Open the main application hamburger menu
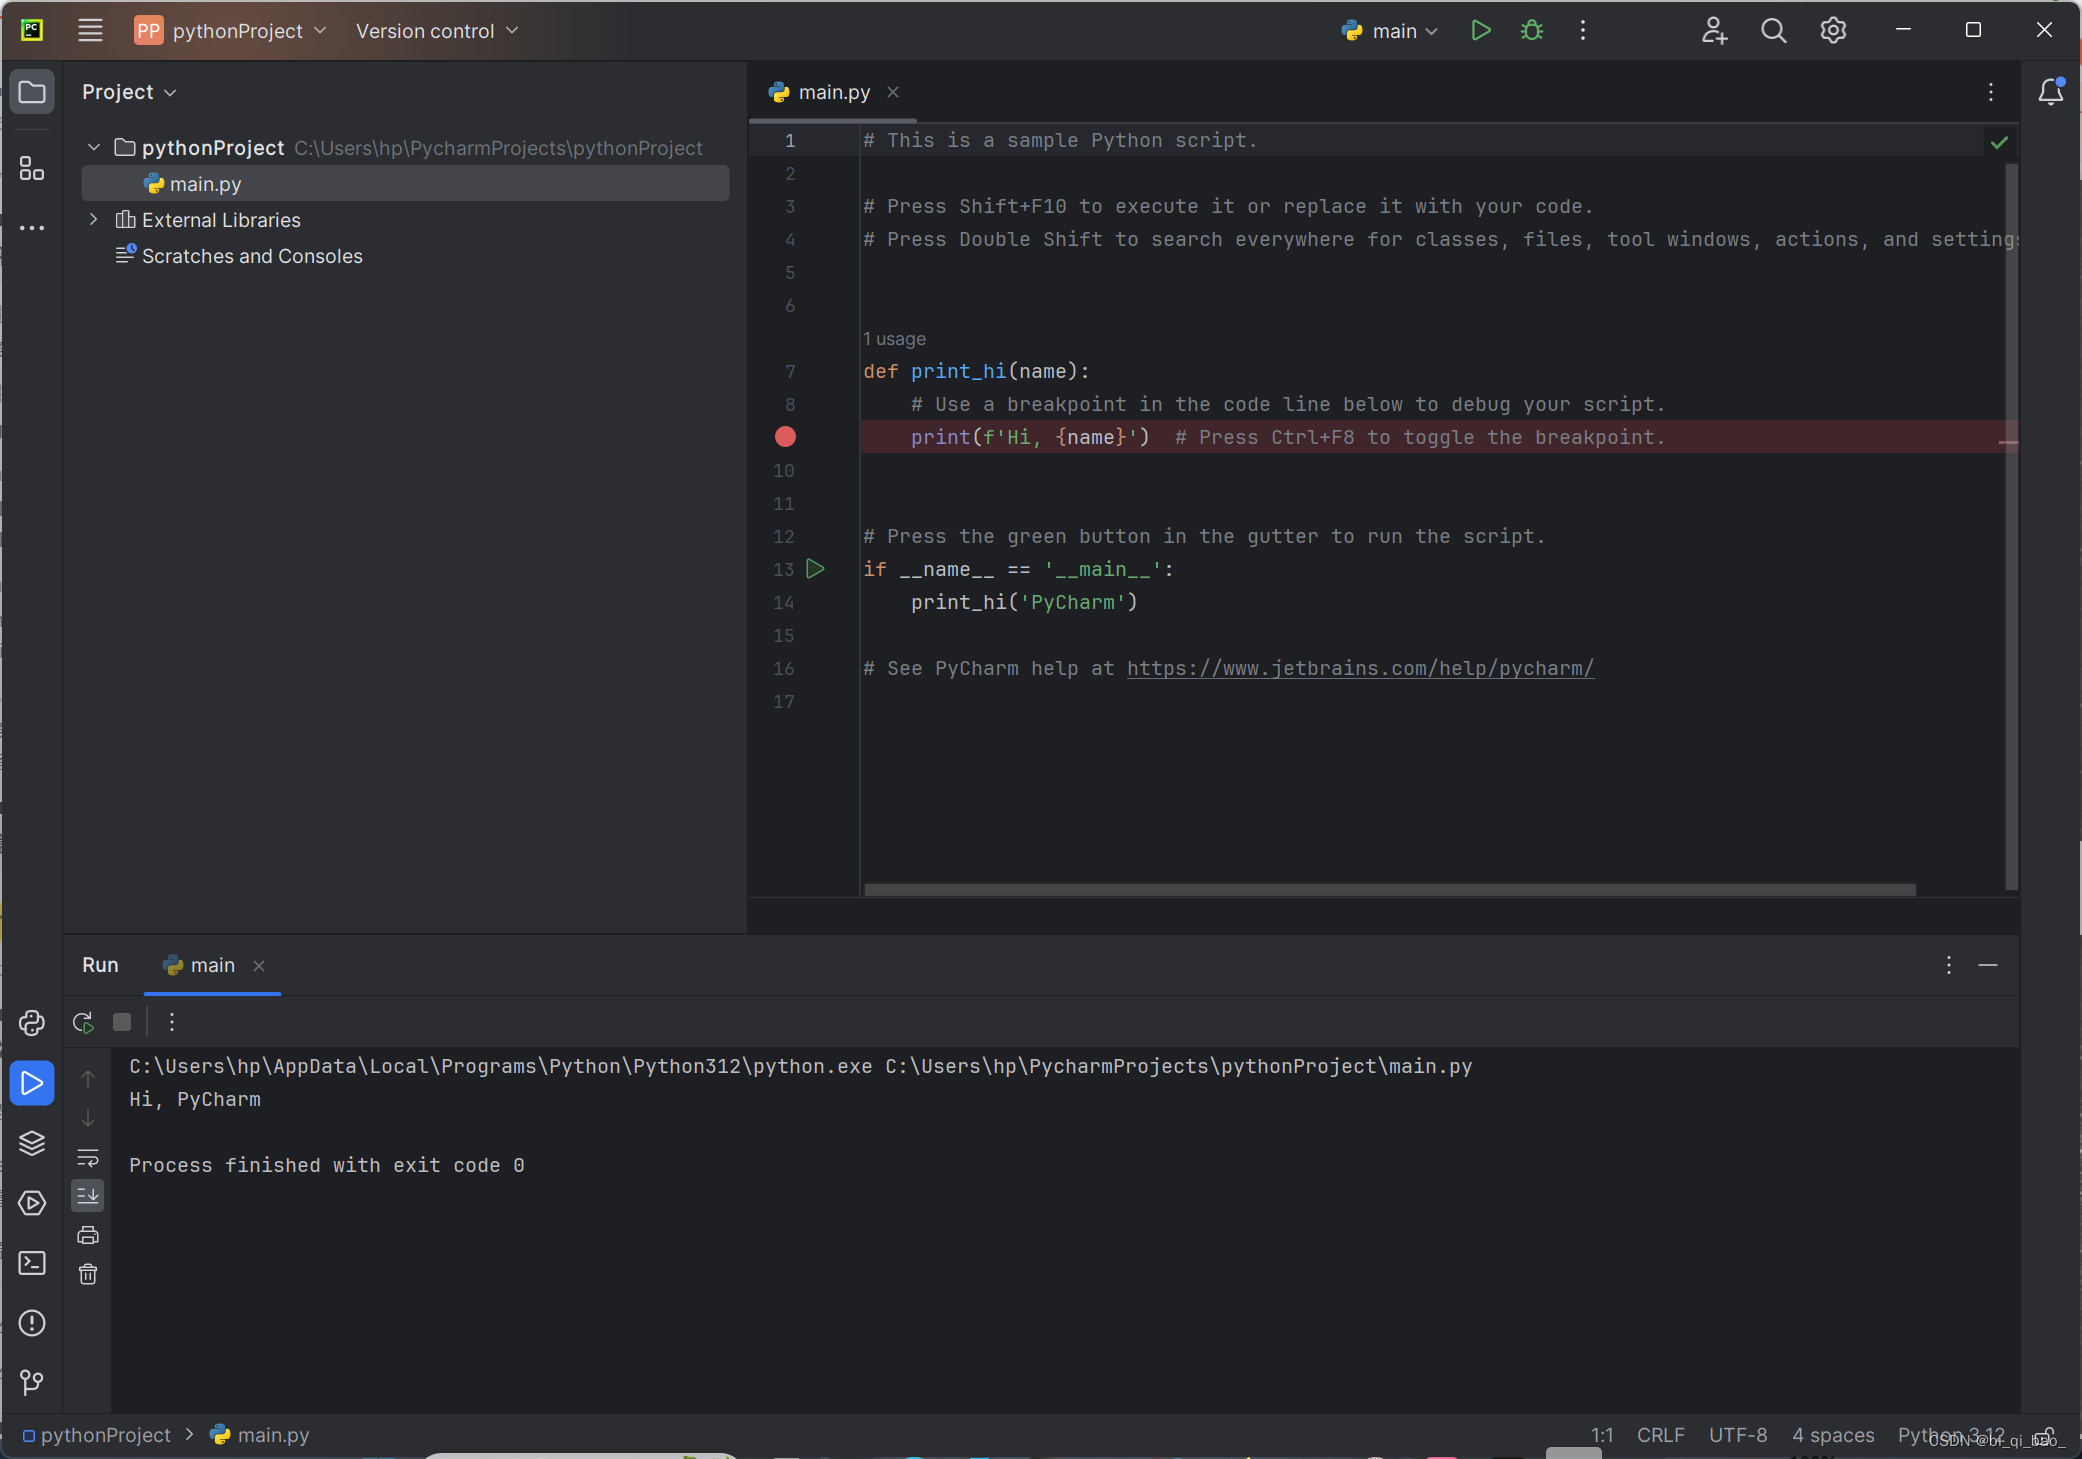Viewport: 2082px width, 1459px height. 89,30
